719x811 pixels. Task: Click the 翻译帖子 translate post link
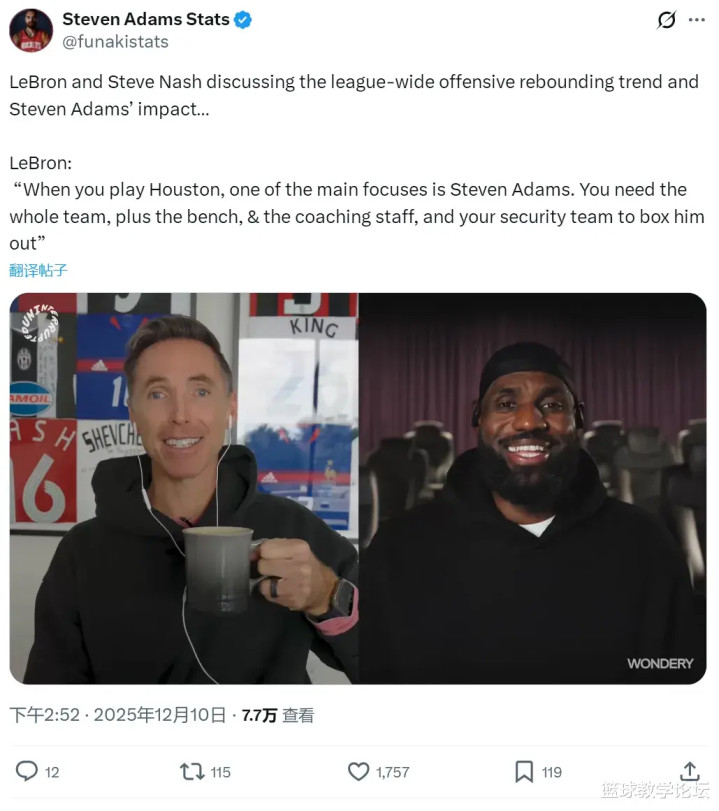point(38,270)
